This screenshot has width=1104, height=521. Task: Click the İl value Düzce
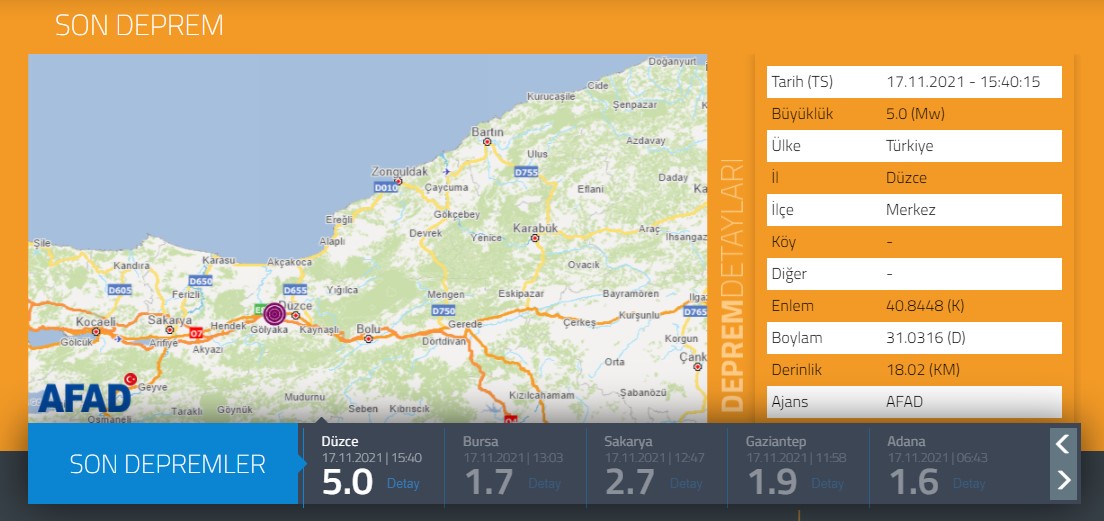906,177
